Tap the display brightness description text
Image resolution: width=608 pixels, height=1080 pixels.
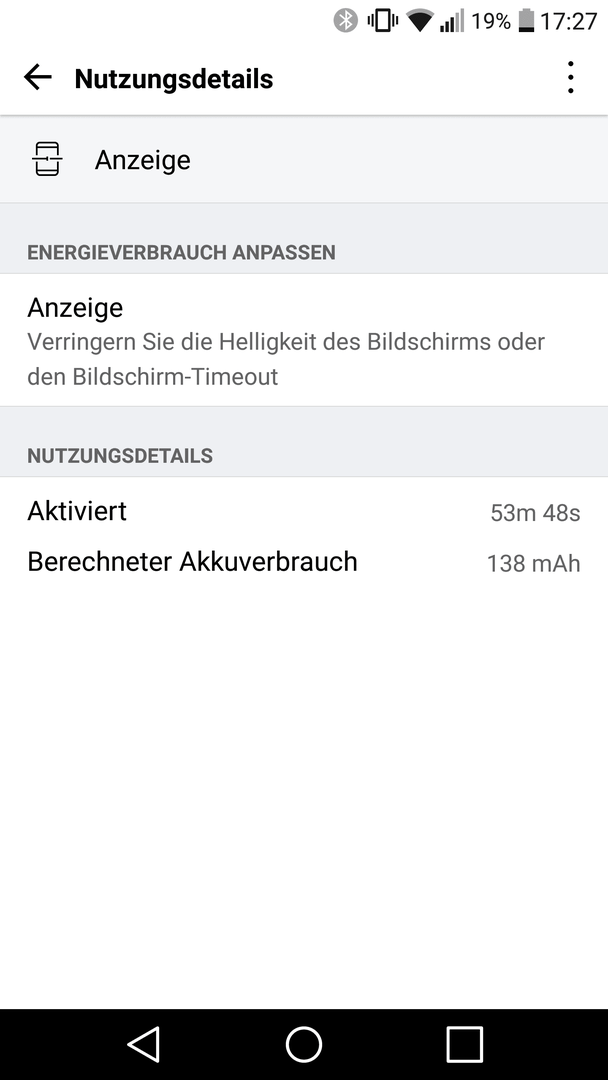(286, 360)
